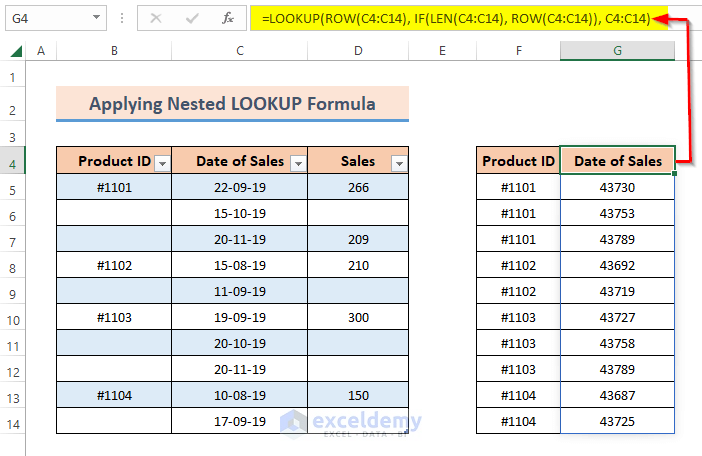The image size is (702, 456).
Task: Select cell with date 11-09-19
Action: click(x=240, y=291)
